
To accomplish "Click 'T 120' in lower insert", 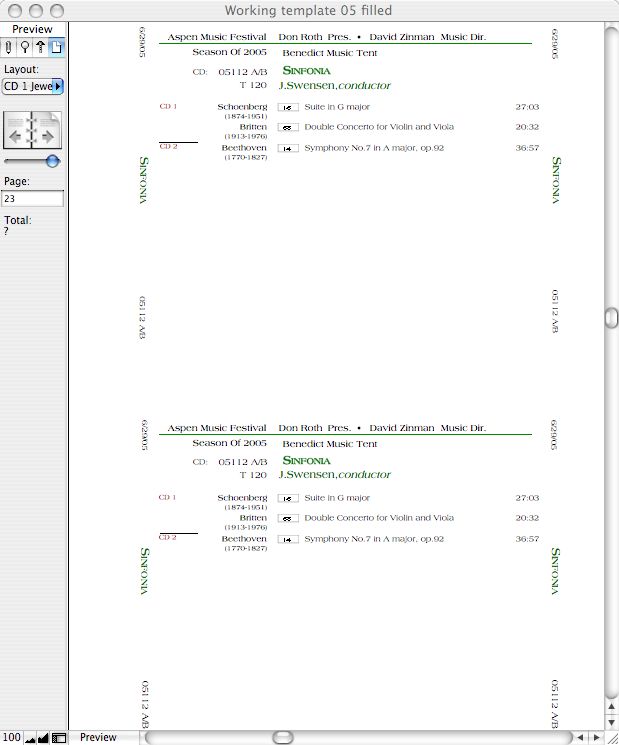I will tap(253, 475).
